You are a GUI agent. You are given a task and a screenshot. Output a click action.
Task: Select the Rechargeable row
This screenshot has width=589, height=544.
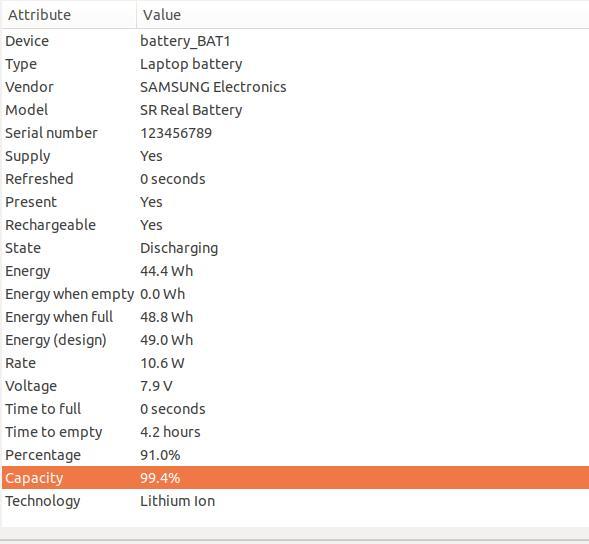pos(295,225)
